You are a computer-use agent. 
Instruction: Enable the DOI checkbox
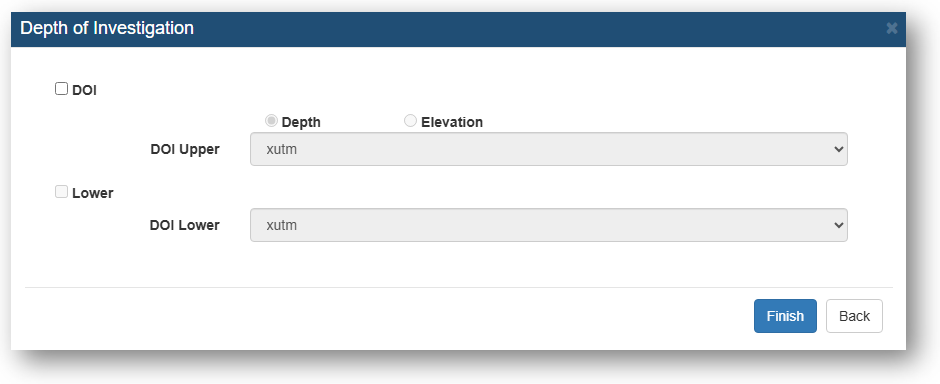pyautogui.click(x=61, y=89)
